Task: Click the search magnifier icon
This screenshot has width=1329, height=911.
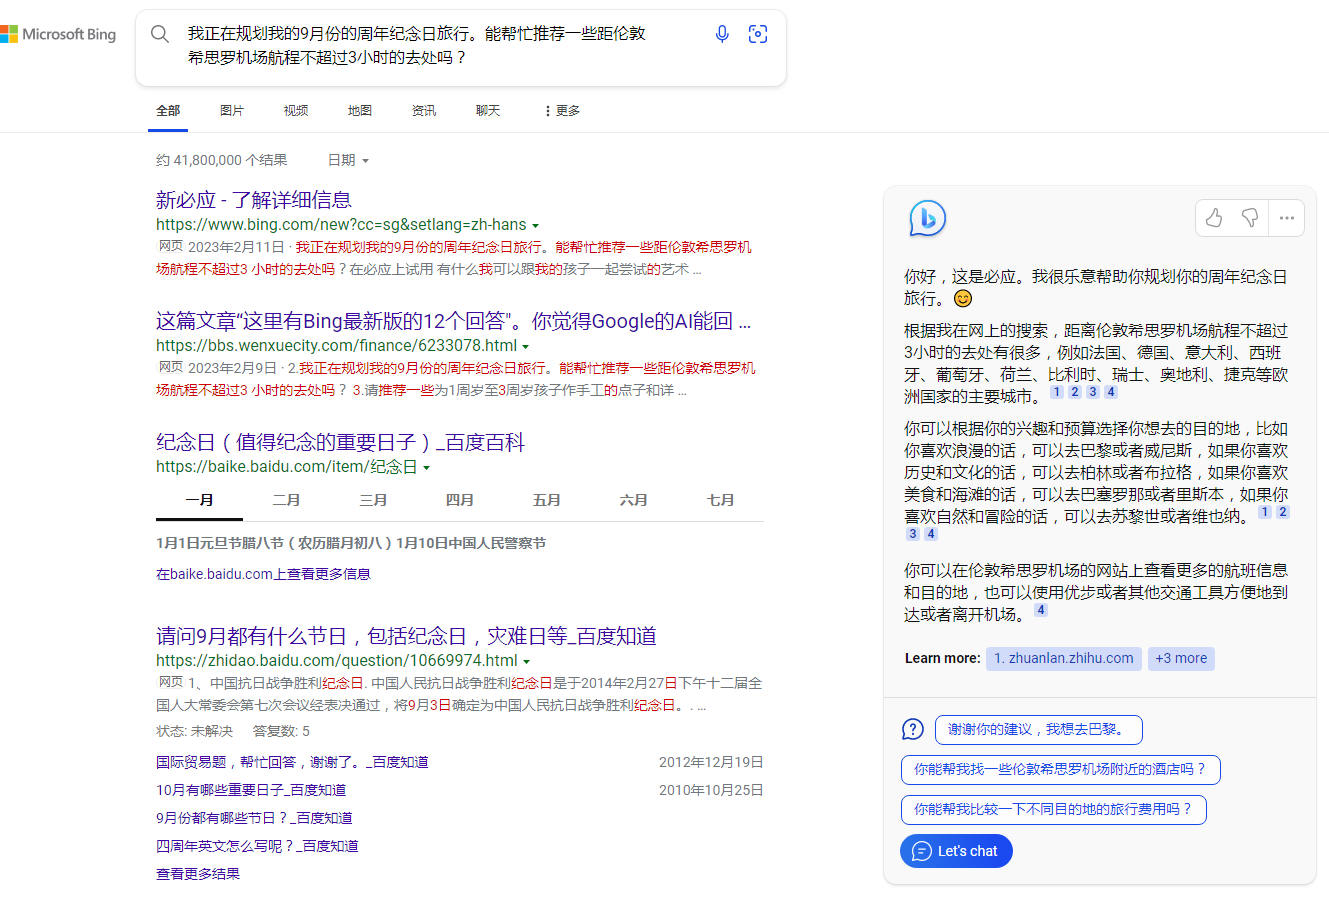Action: coord(160,34)
